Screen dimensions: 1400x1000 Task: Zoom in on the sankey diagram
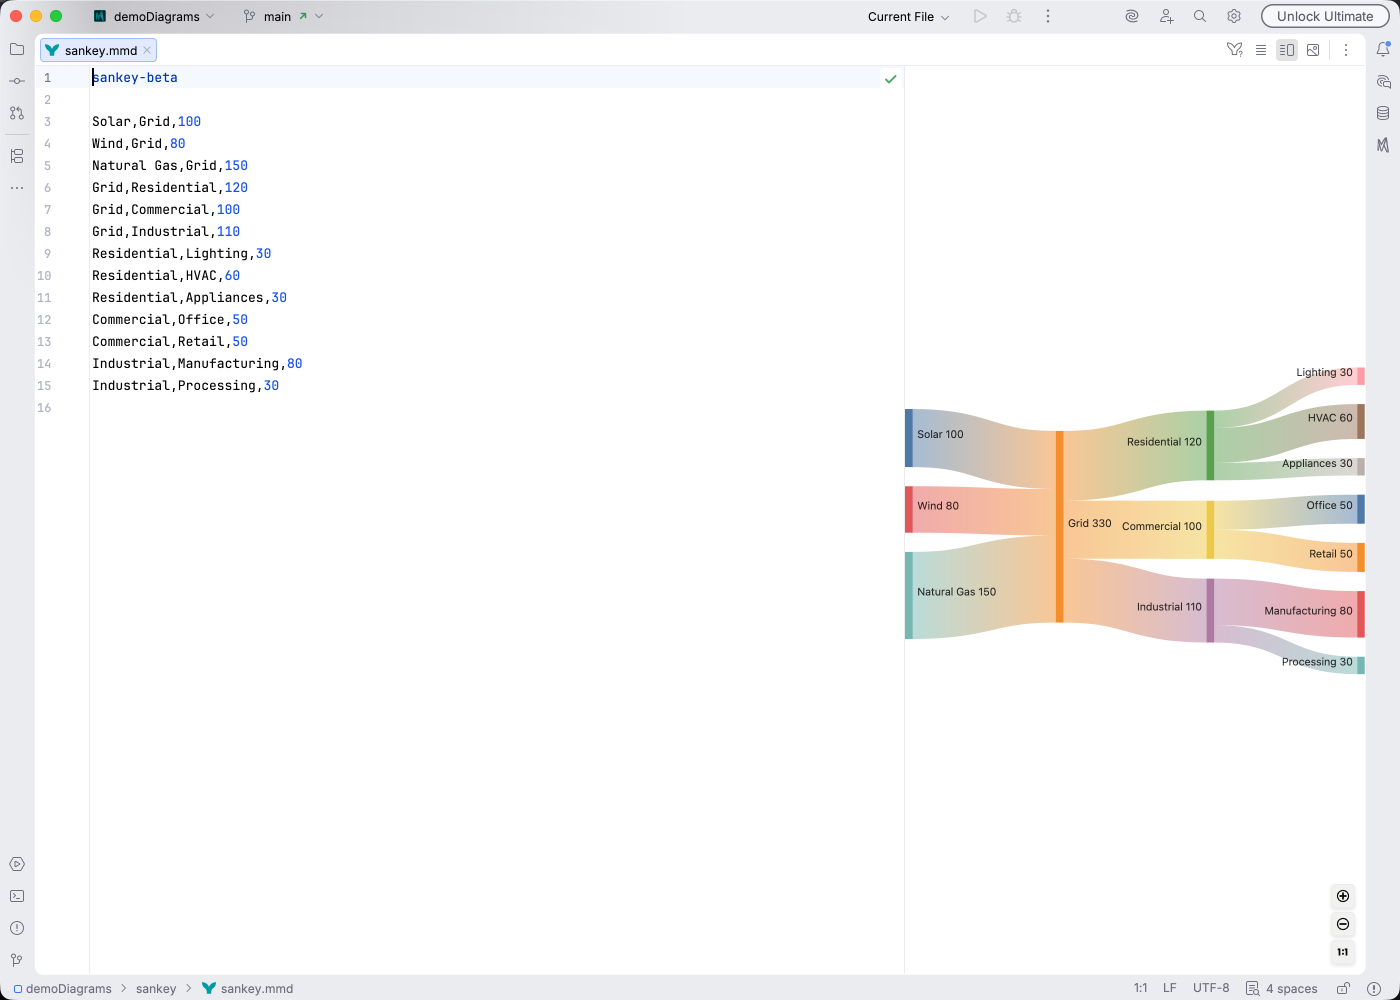[x=1343, y=896]
